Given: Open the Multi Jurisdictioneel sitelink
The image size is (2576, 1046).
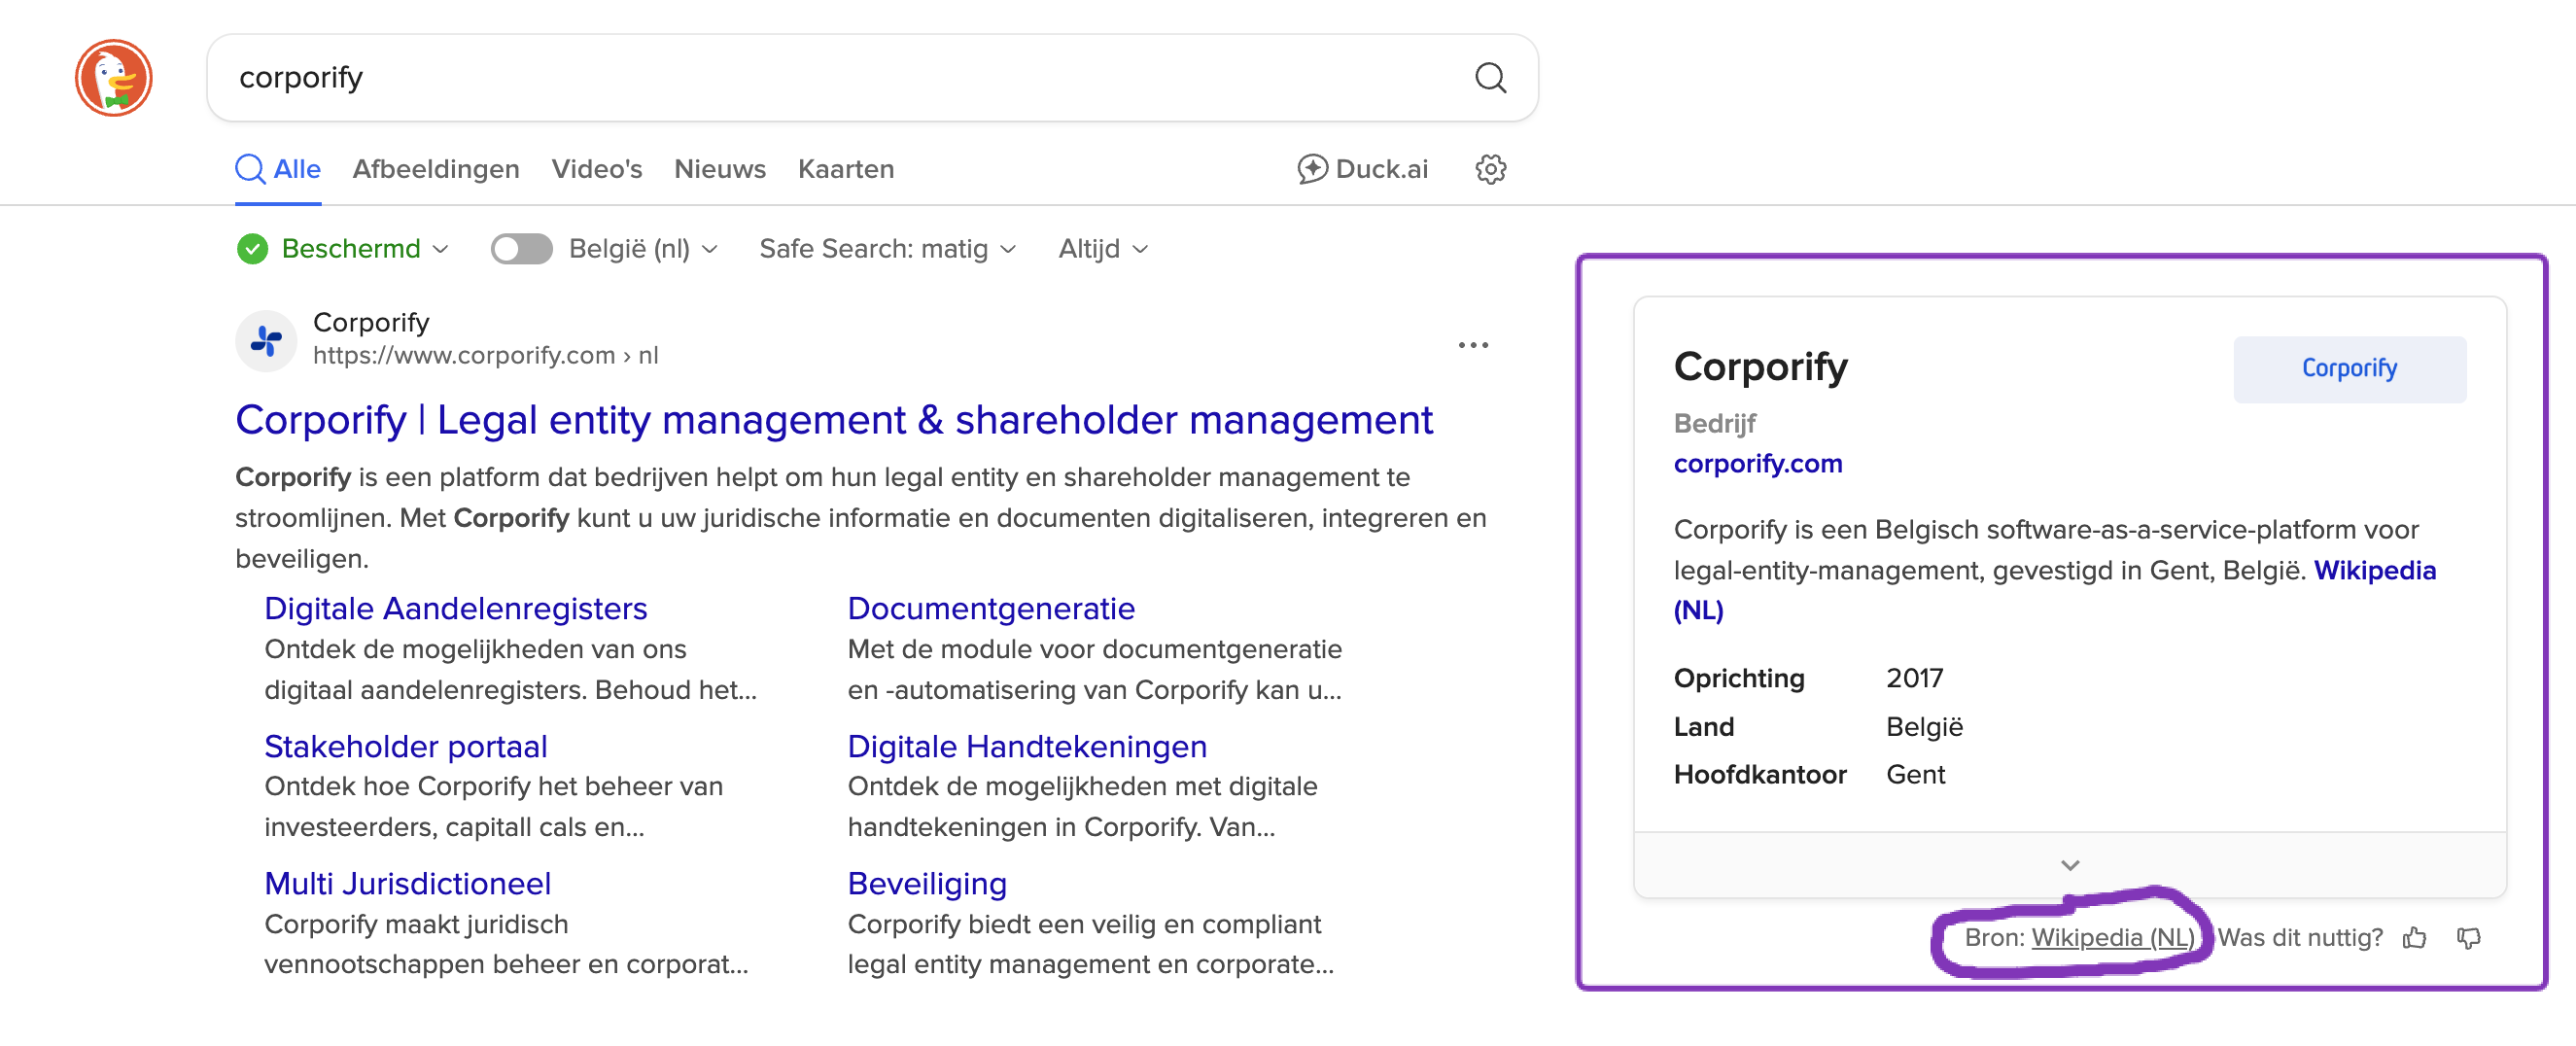Looking at the screenshot, I should pos(408,883).
